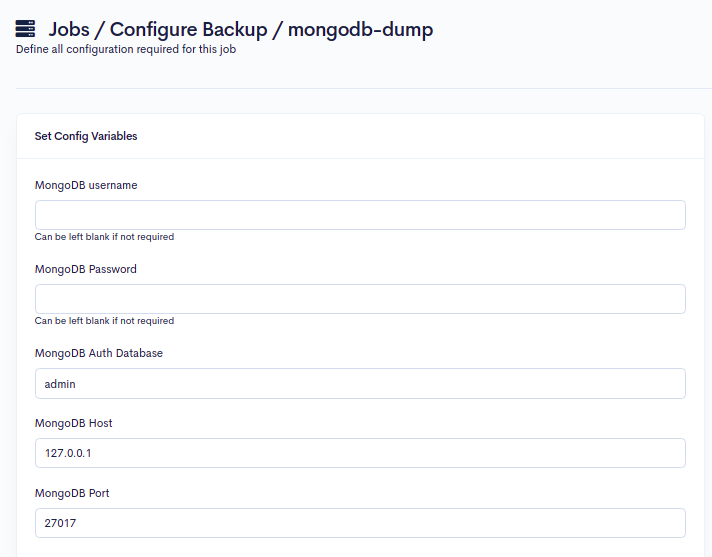This screenshot has width=712, height=557.
Task: Focus the MongoDB Password input field
Action: [x=360, y=299]
